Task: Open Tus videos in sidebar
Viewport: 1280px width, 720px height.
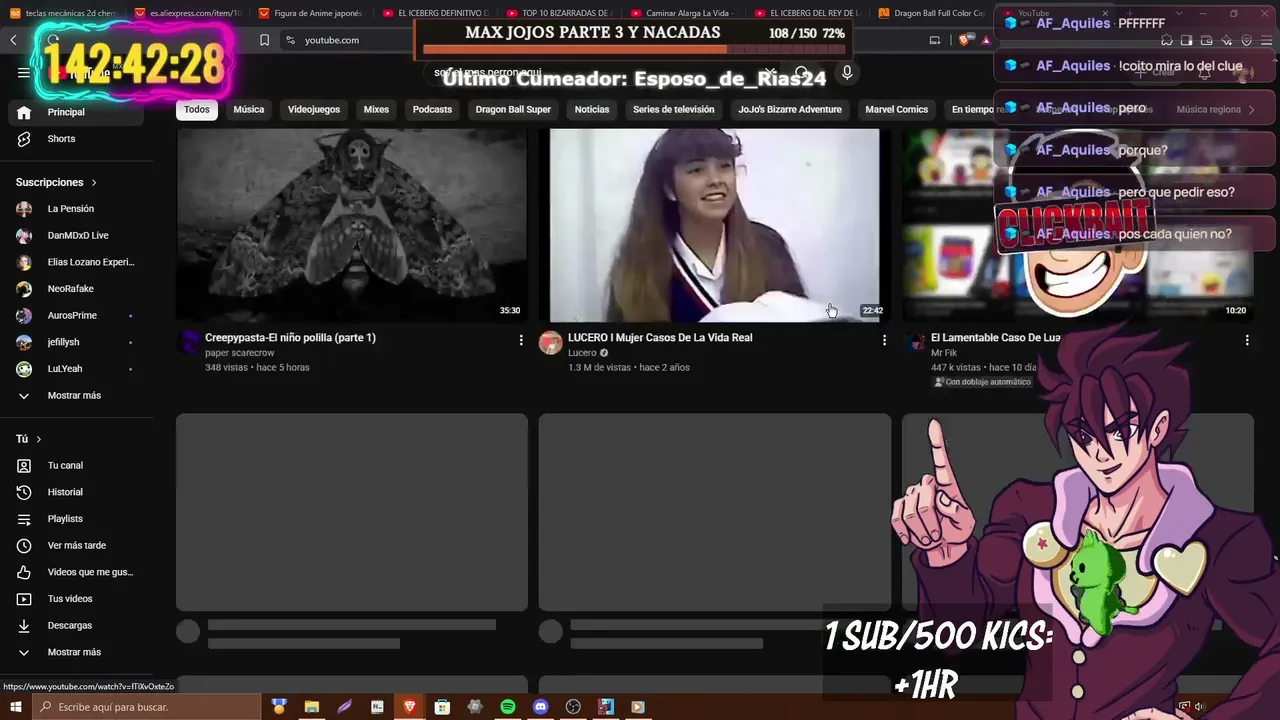Action: click(76, 599)
